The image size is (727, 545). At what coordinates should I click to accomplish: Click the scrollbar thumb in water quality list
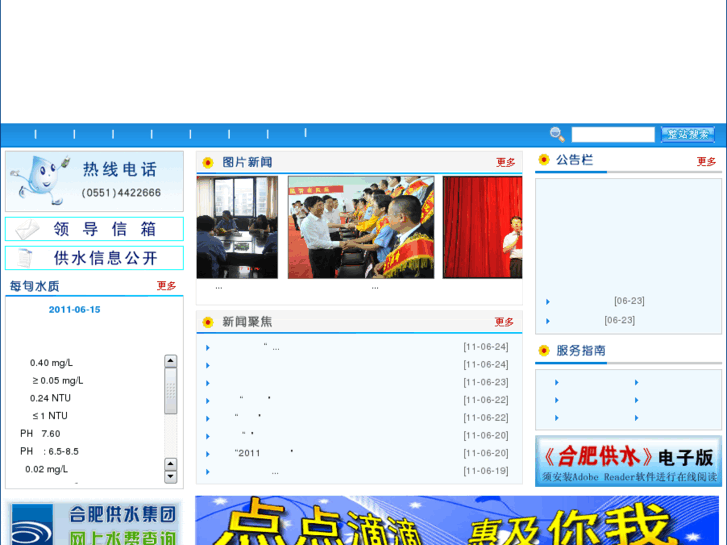pyautogui.click(x=171, y=391)
